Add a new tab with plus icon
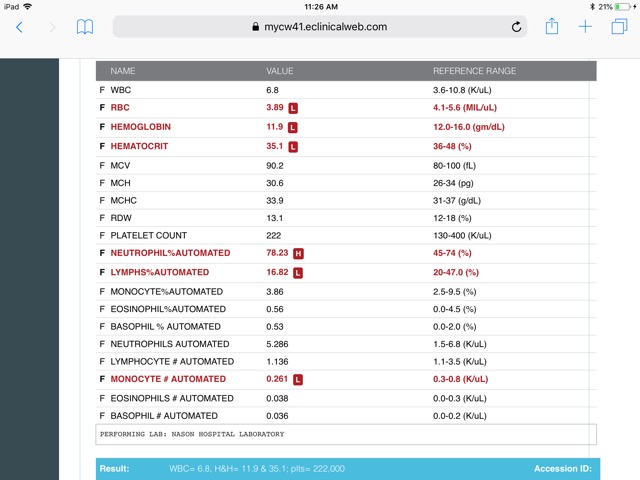 (x=585, y=27)
